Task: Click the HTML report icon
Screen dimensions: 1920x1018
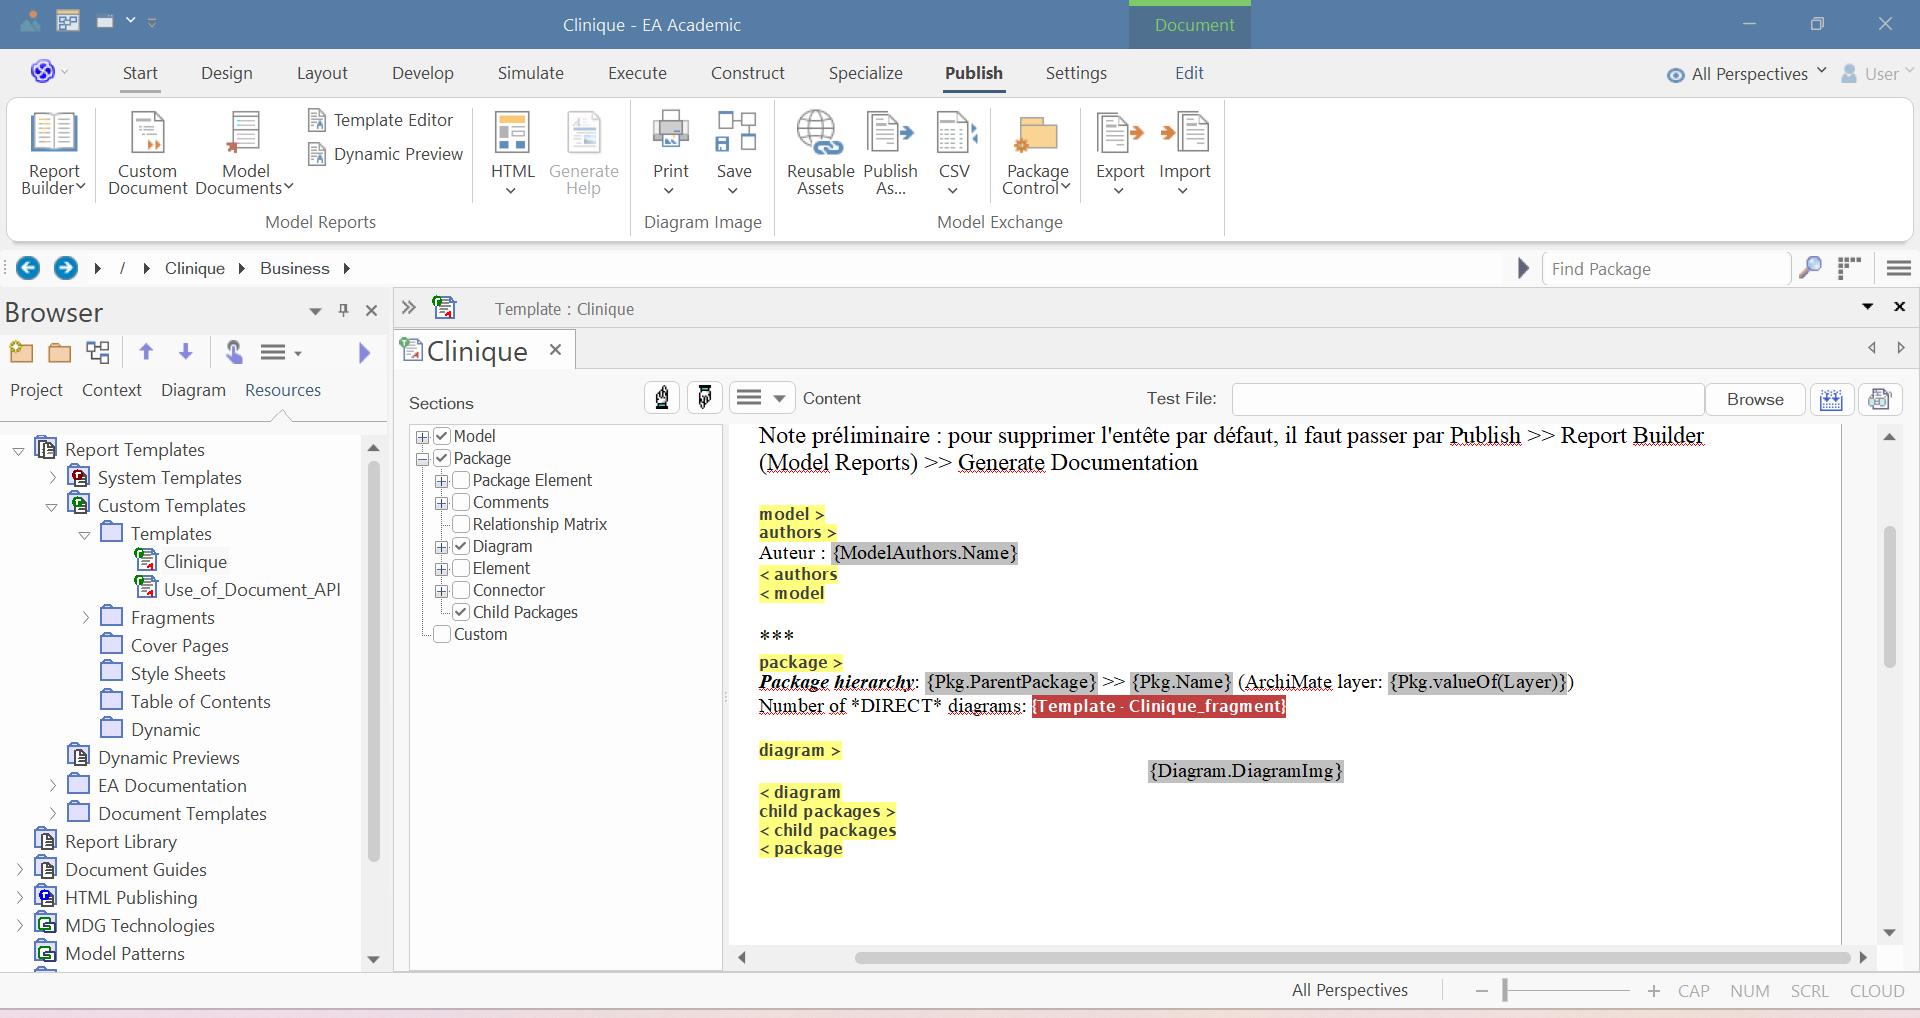Action: [512, 152]
